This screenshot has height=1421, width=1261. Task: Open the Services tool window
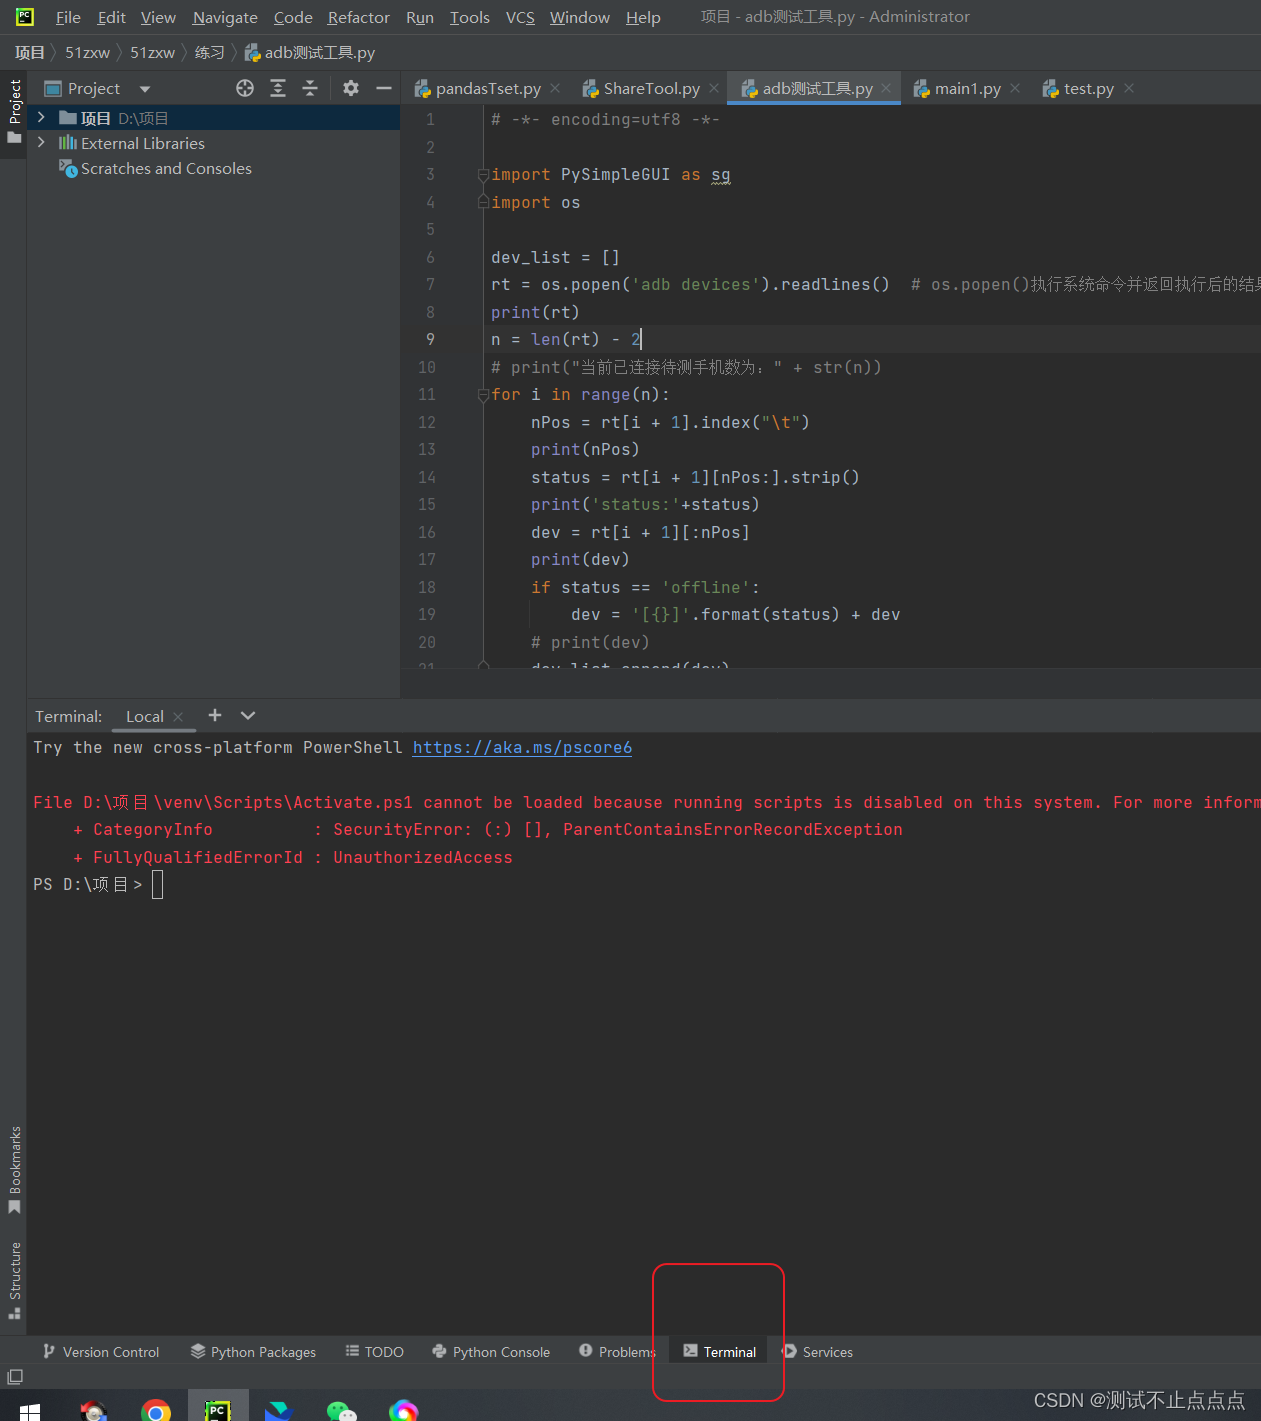pyautogui.click(x=817, y=1351)
